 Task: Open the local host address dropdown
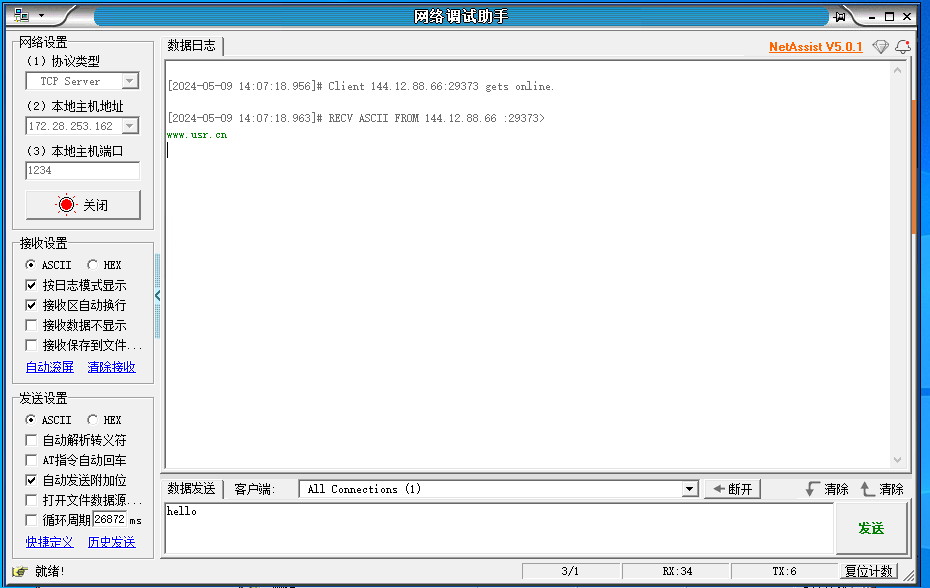tap(130, 126)
